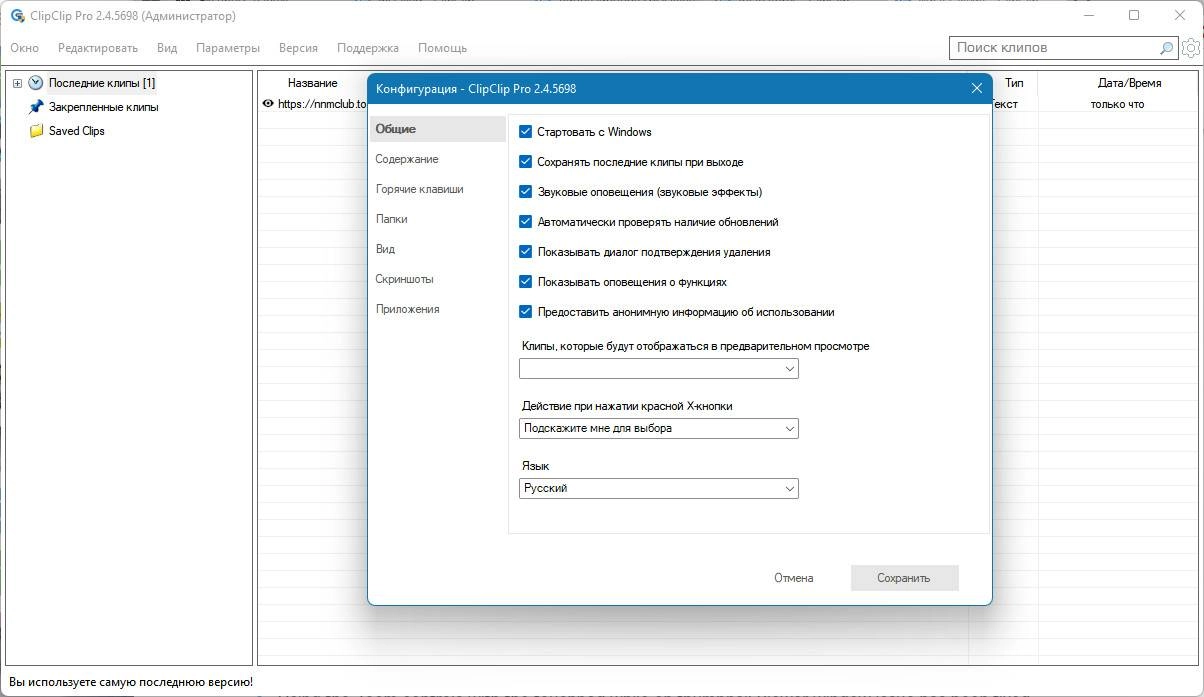Click status text about latest version
This screenshot has width=1204, height=697.
click(x=131, y=683)
